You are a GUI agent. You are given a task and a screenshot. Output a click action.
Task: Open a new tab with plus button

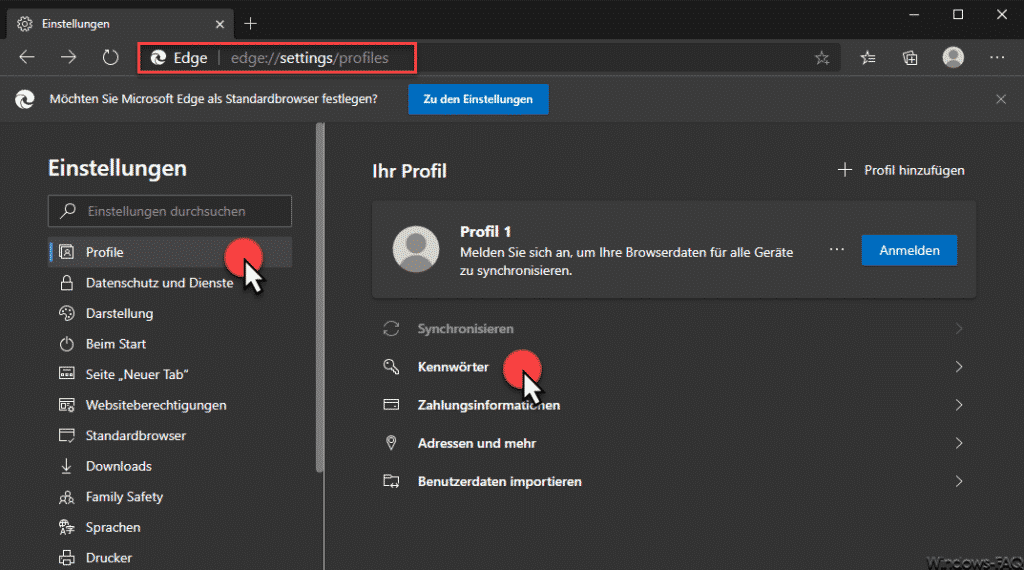[x=250, y=24]
